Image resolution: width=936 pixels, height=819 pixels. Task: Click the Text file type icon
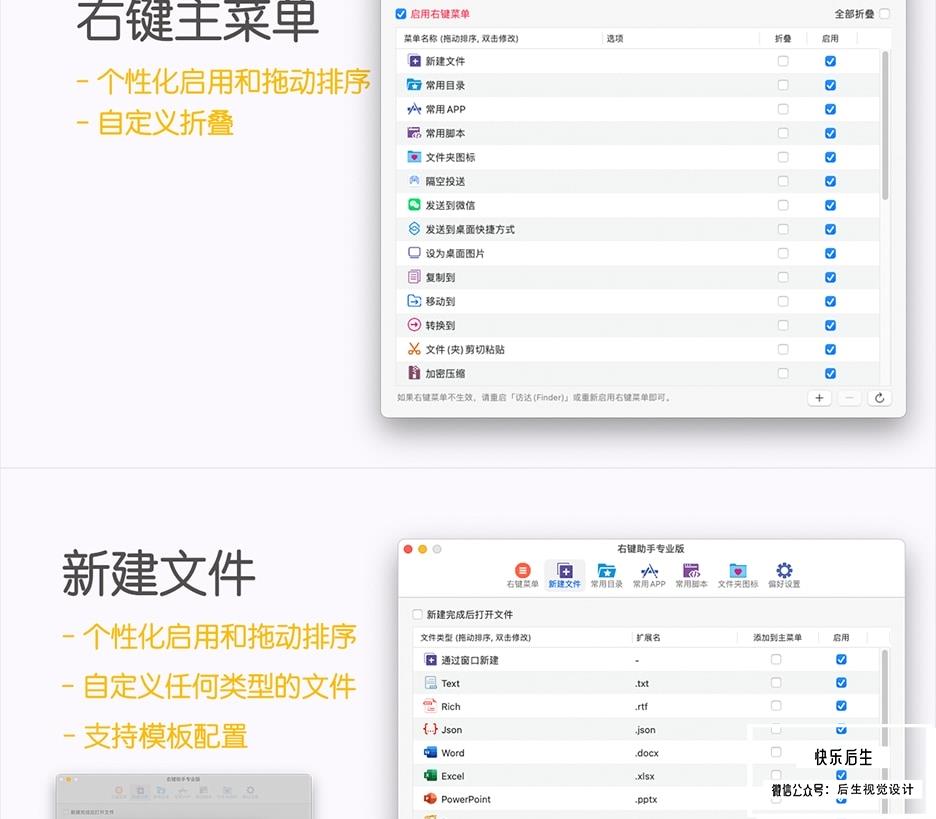click(x=430, y=683)
